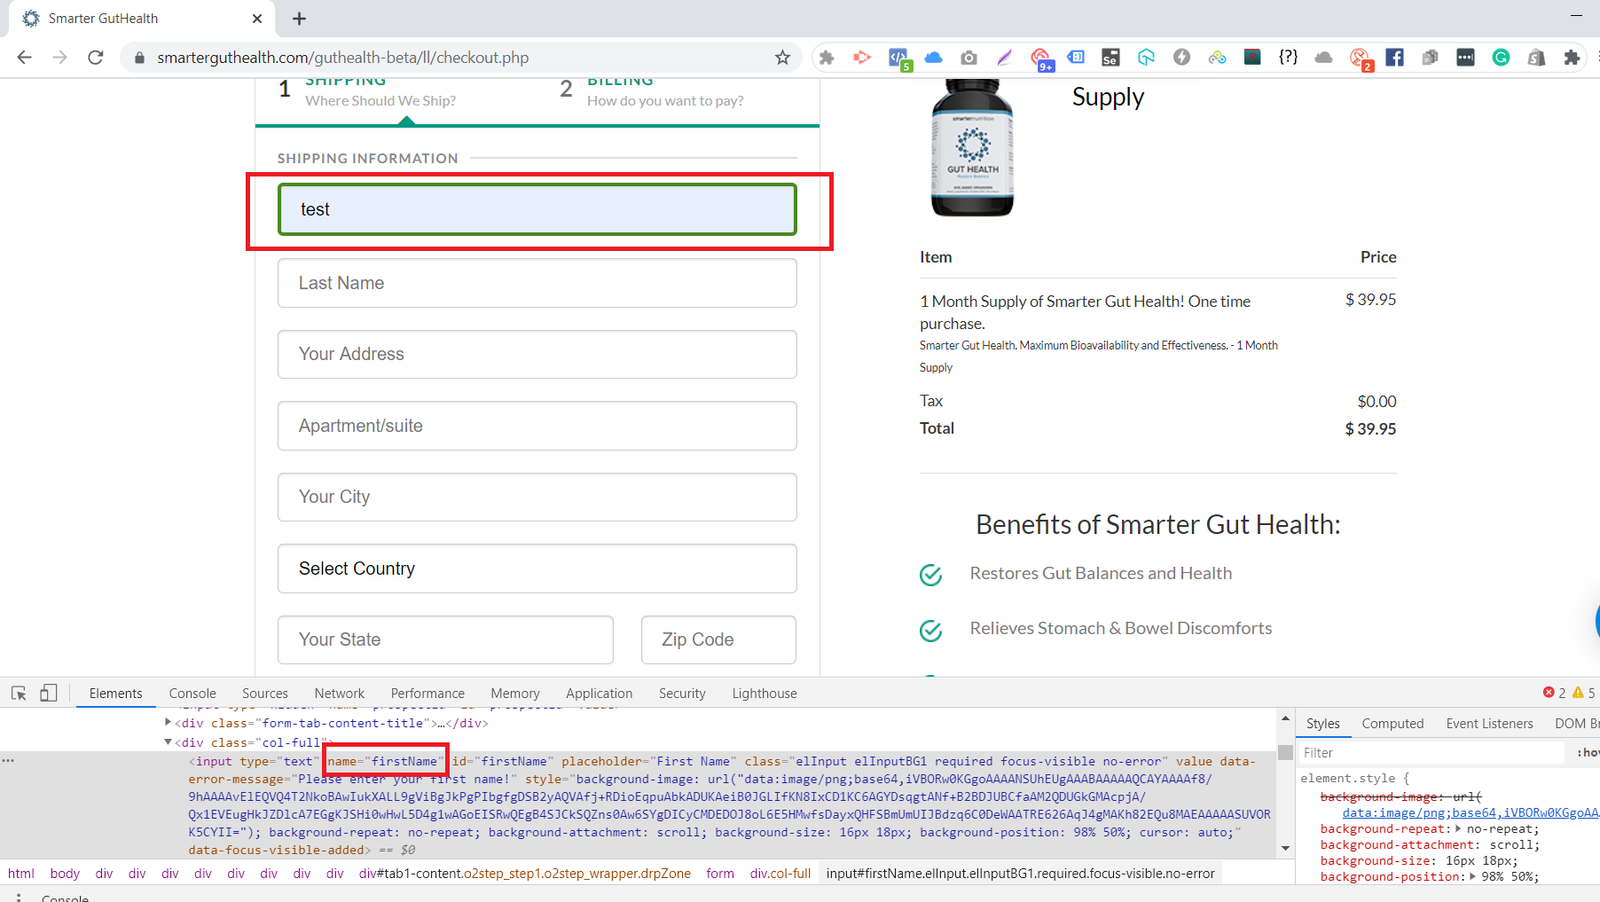The height and width of the screenshot is (902, 1600).
Task: Collapse the col-full div node
Action: [168, 742]
